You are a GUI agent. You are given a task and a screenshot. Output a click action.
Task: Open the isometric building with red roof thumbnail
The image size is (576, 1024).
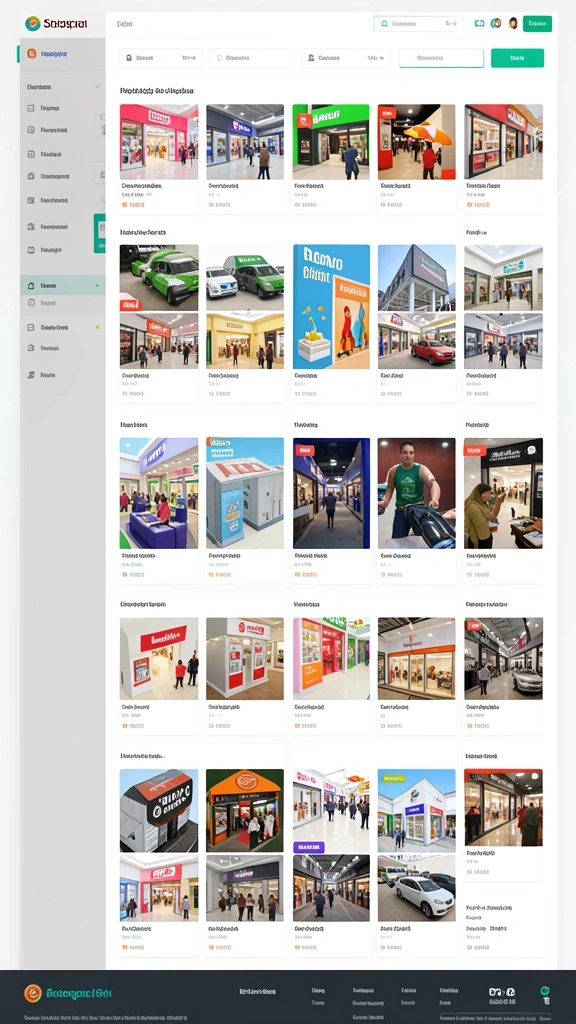coord(245,493)
